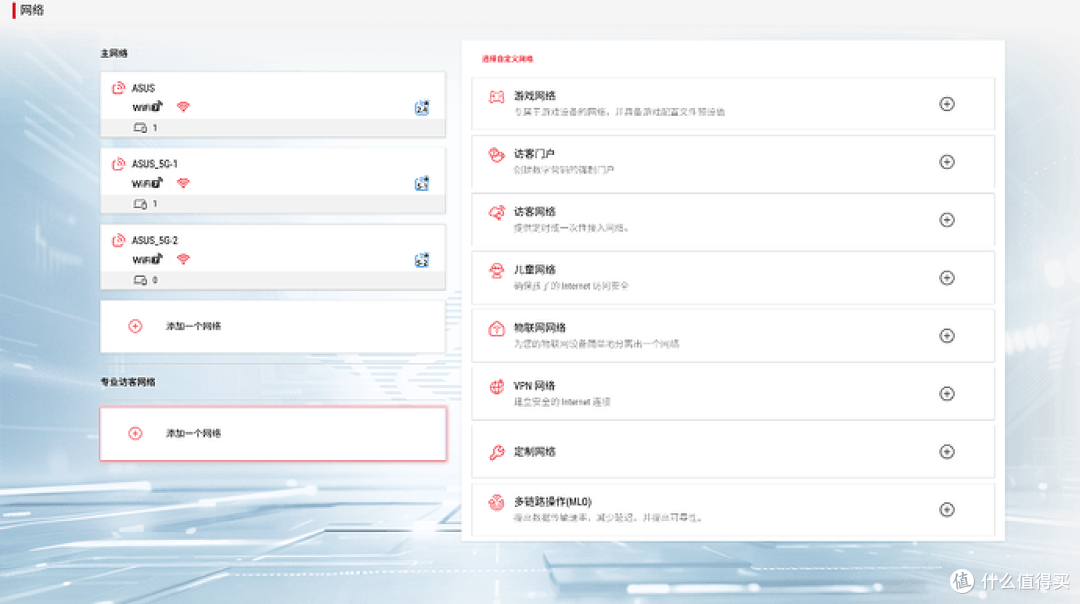Click the WiFi 7 label on ASUS card
Screen dimensions: 1080x604
[147, 107]
